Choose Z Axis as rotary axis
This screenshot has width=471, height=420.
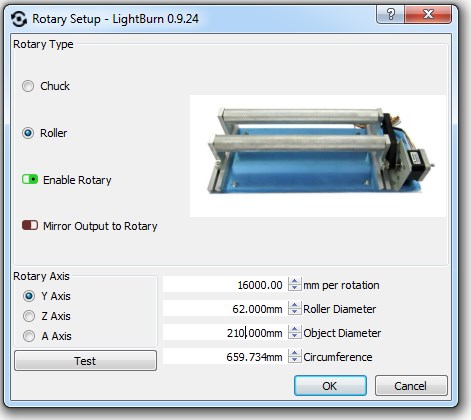click(29, 316)
